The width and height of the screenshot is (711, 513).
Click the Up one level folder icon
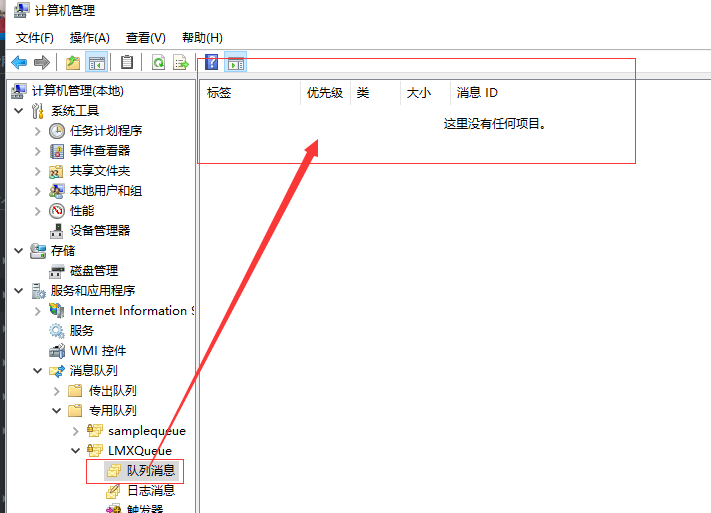(73, 62)
